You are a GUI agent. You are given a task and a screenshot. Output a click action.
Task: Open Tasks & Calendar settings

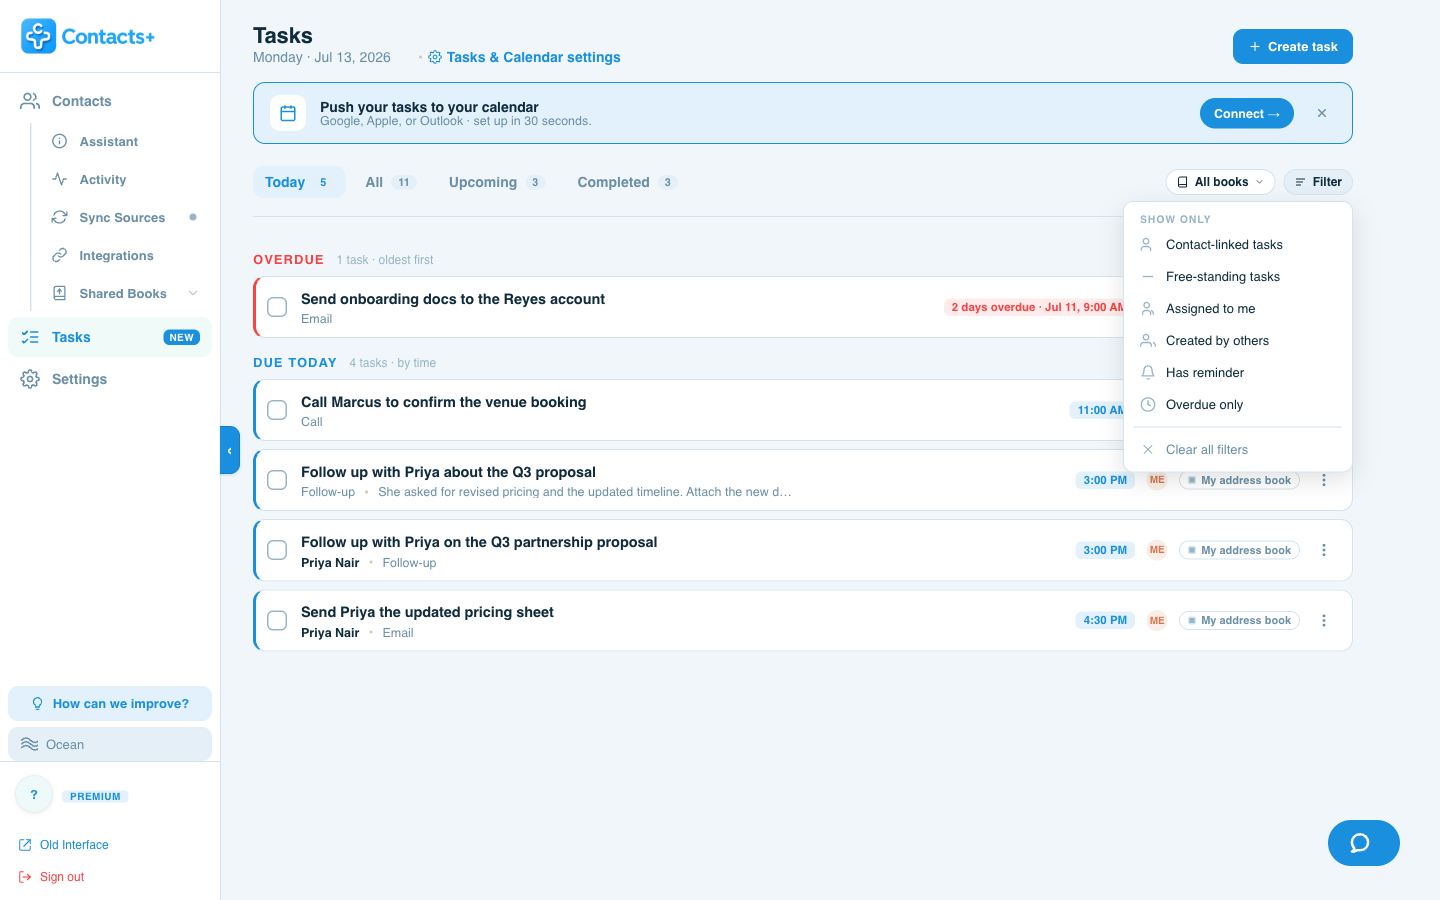pos(524,57)
